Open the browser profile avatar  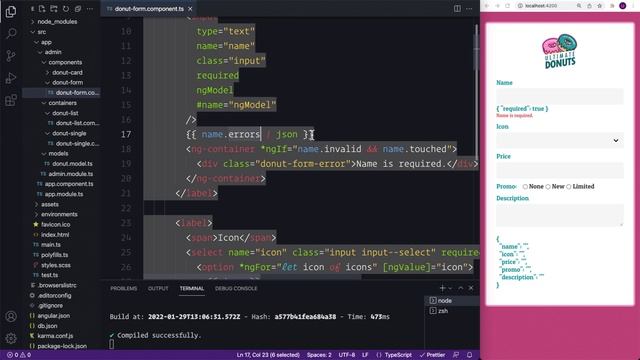pos(622,6)
